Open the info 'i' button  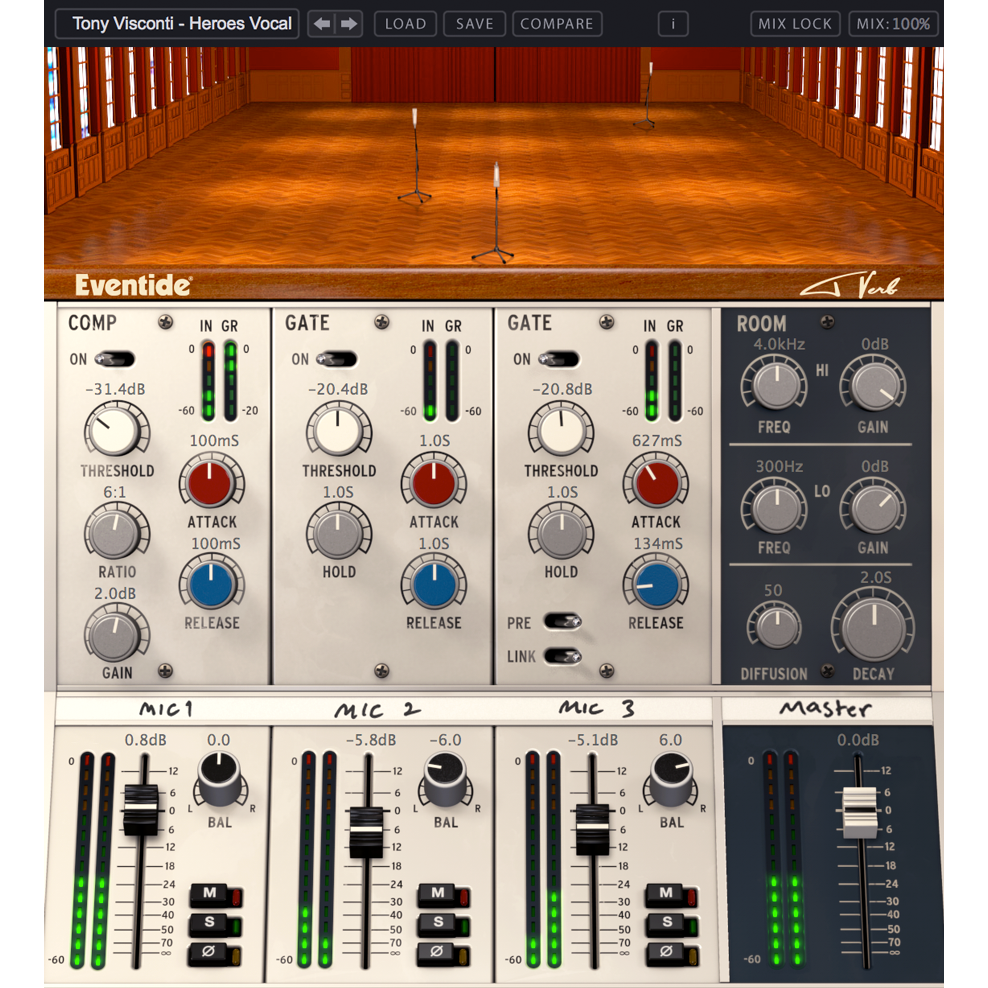coord(673,24)
